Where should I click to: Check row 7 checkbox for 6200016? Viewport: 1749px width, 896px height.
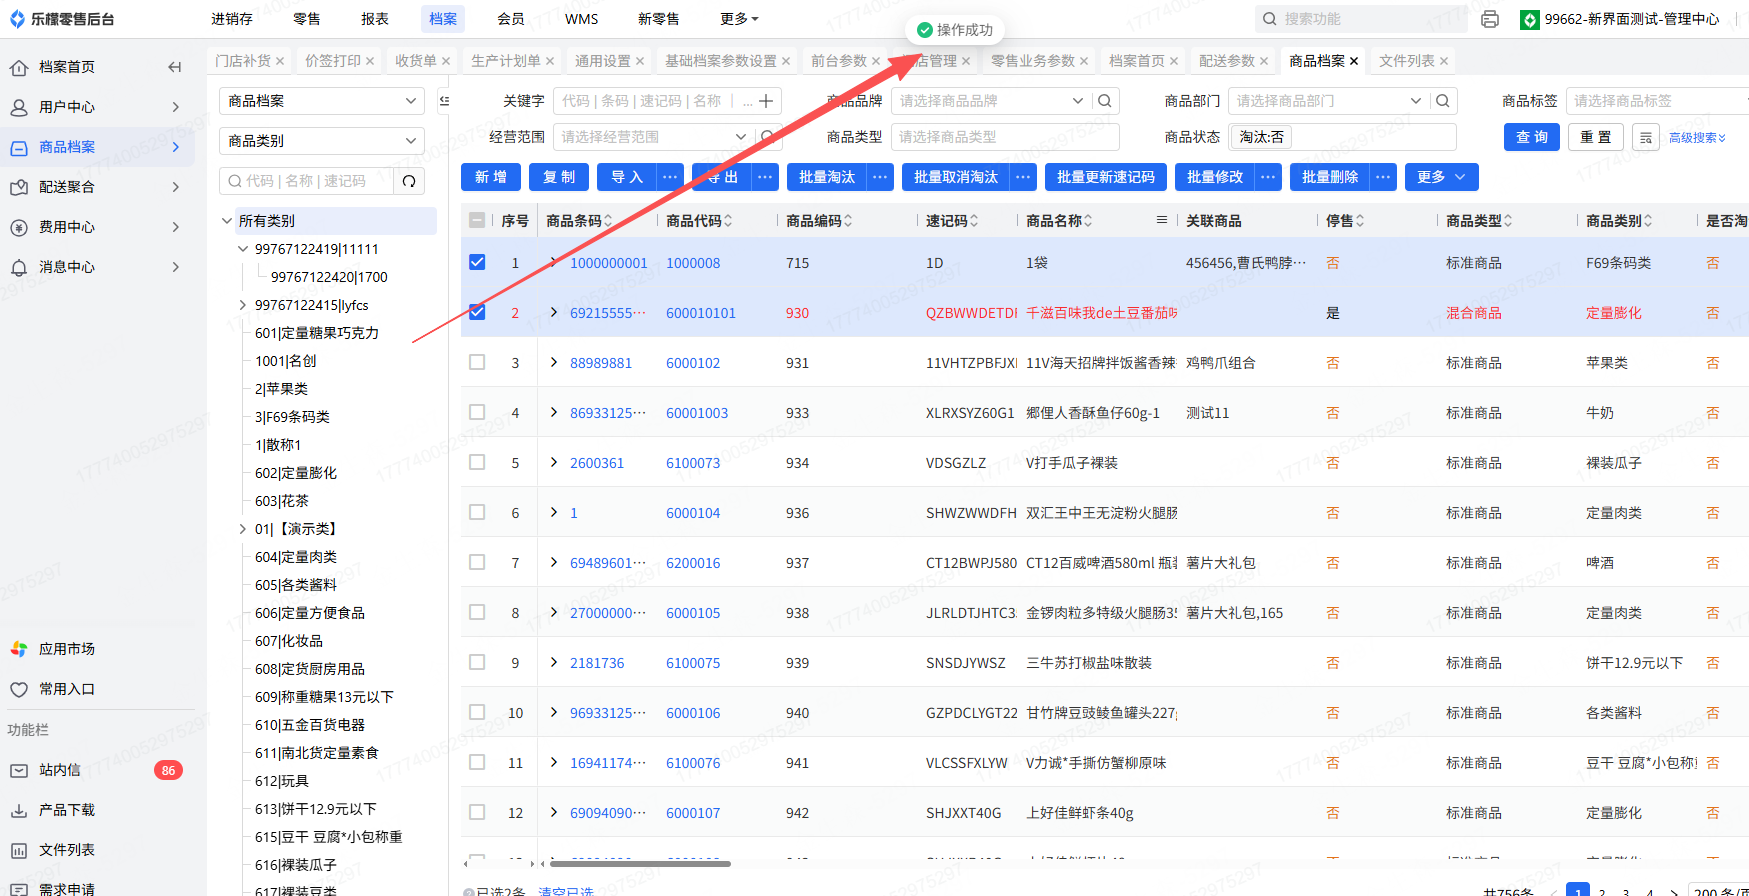pyautogui.click(x=477, y=562)
